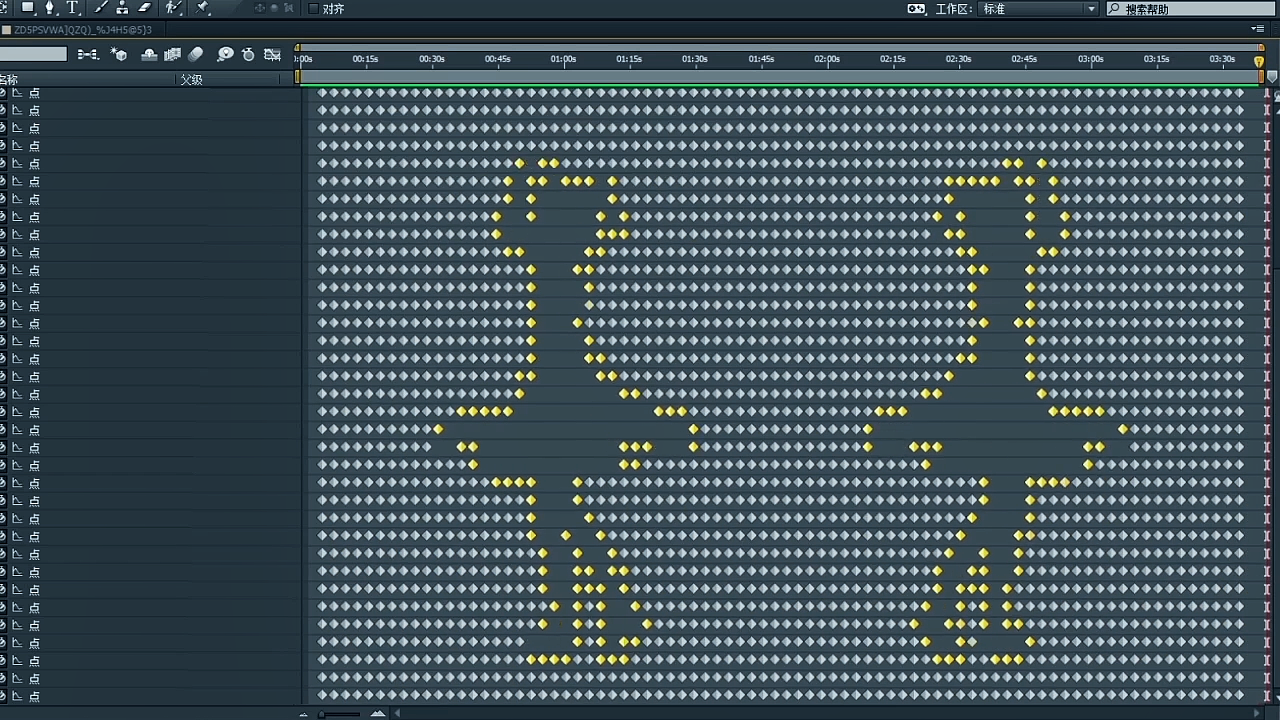Click the composition marker bin
Screen dimensions: 1280x720
(x=1272, y=77)
